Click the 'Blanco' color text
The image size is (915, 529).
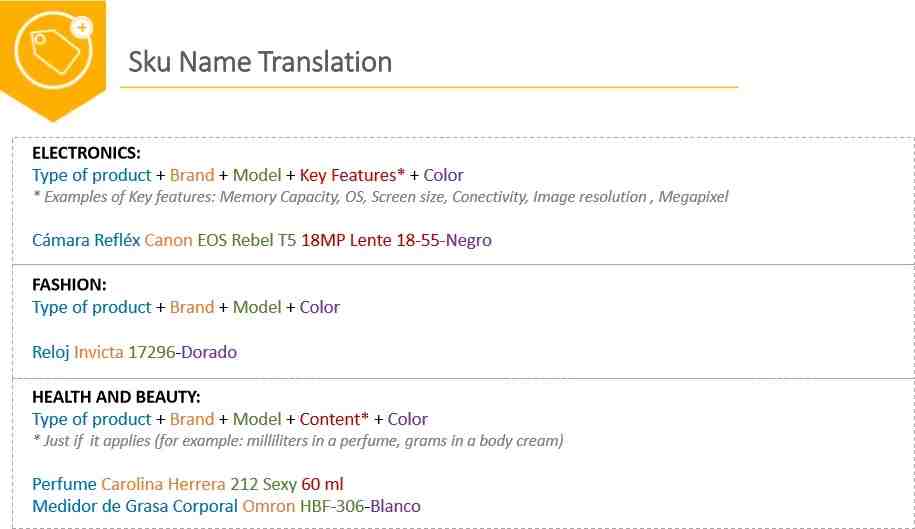[x=395, y=506]
